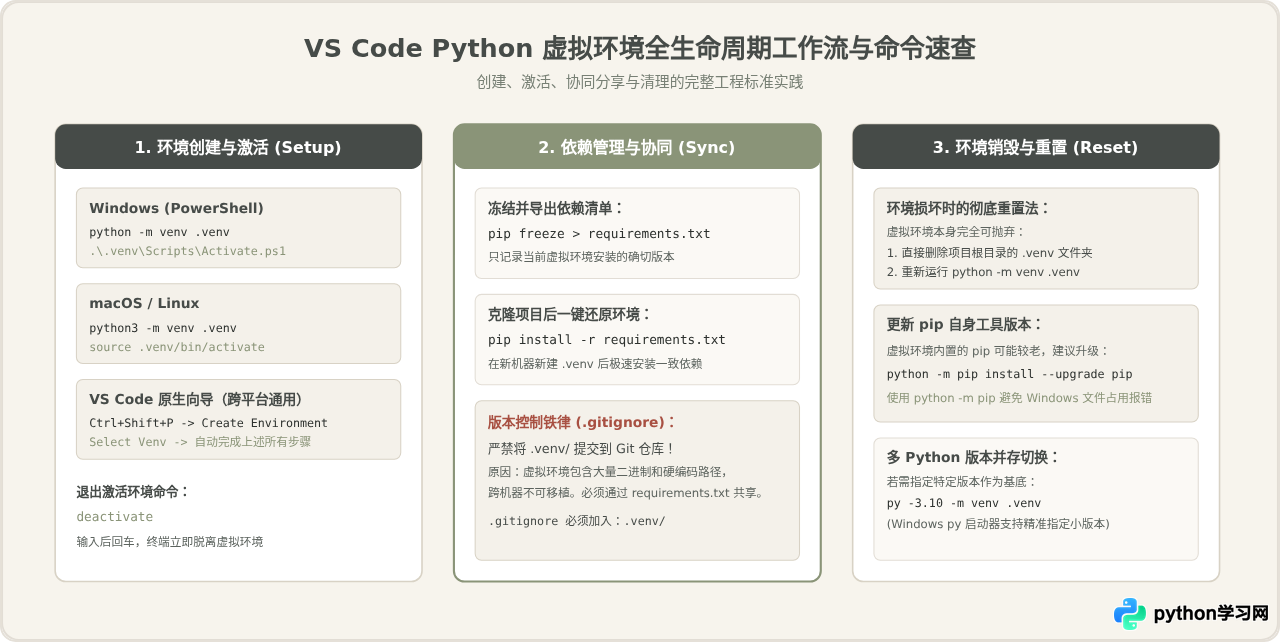Select header "1. 环境创建与激活 (Setup)"
The width and height of the screenshot is (1280, 642).
coord(238,147)
